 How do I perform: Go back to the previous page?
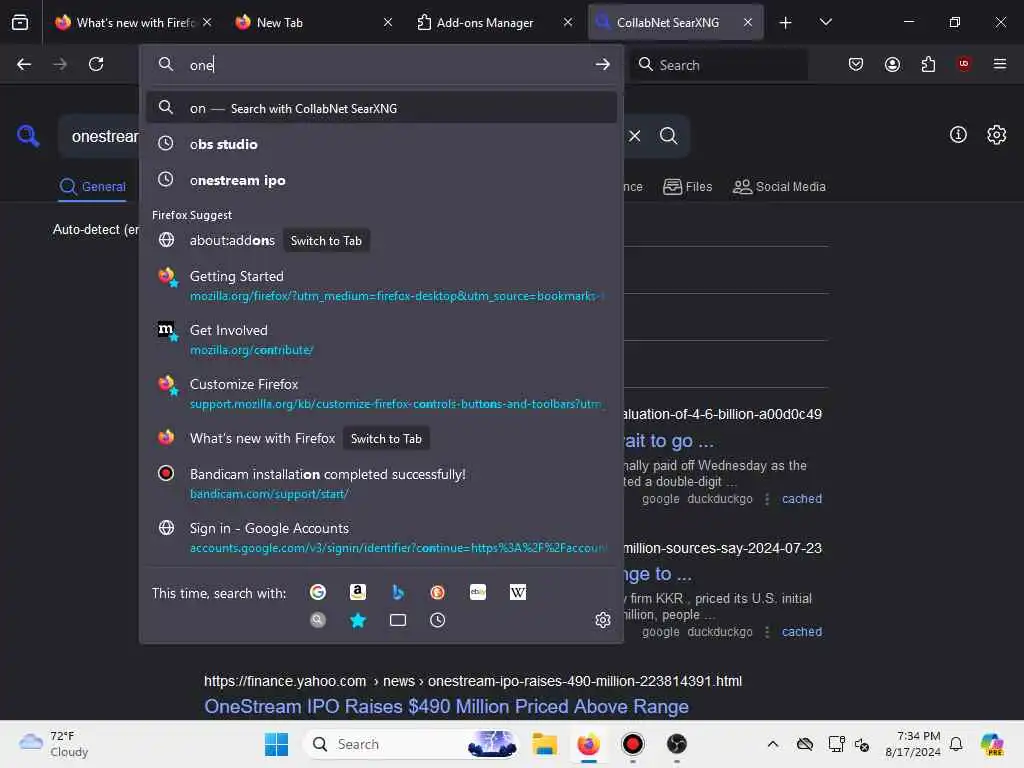[x=24, y=64]
